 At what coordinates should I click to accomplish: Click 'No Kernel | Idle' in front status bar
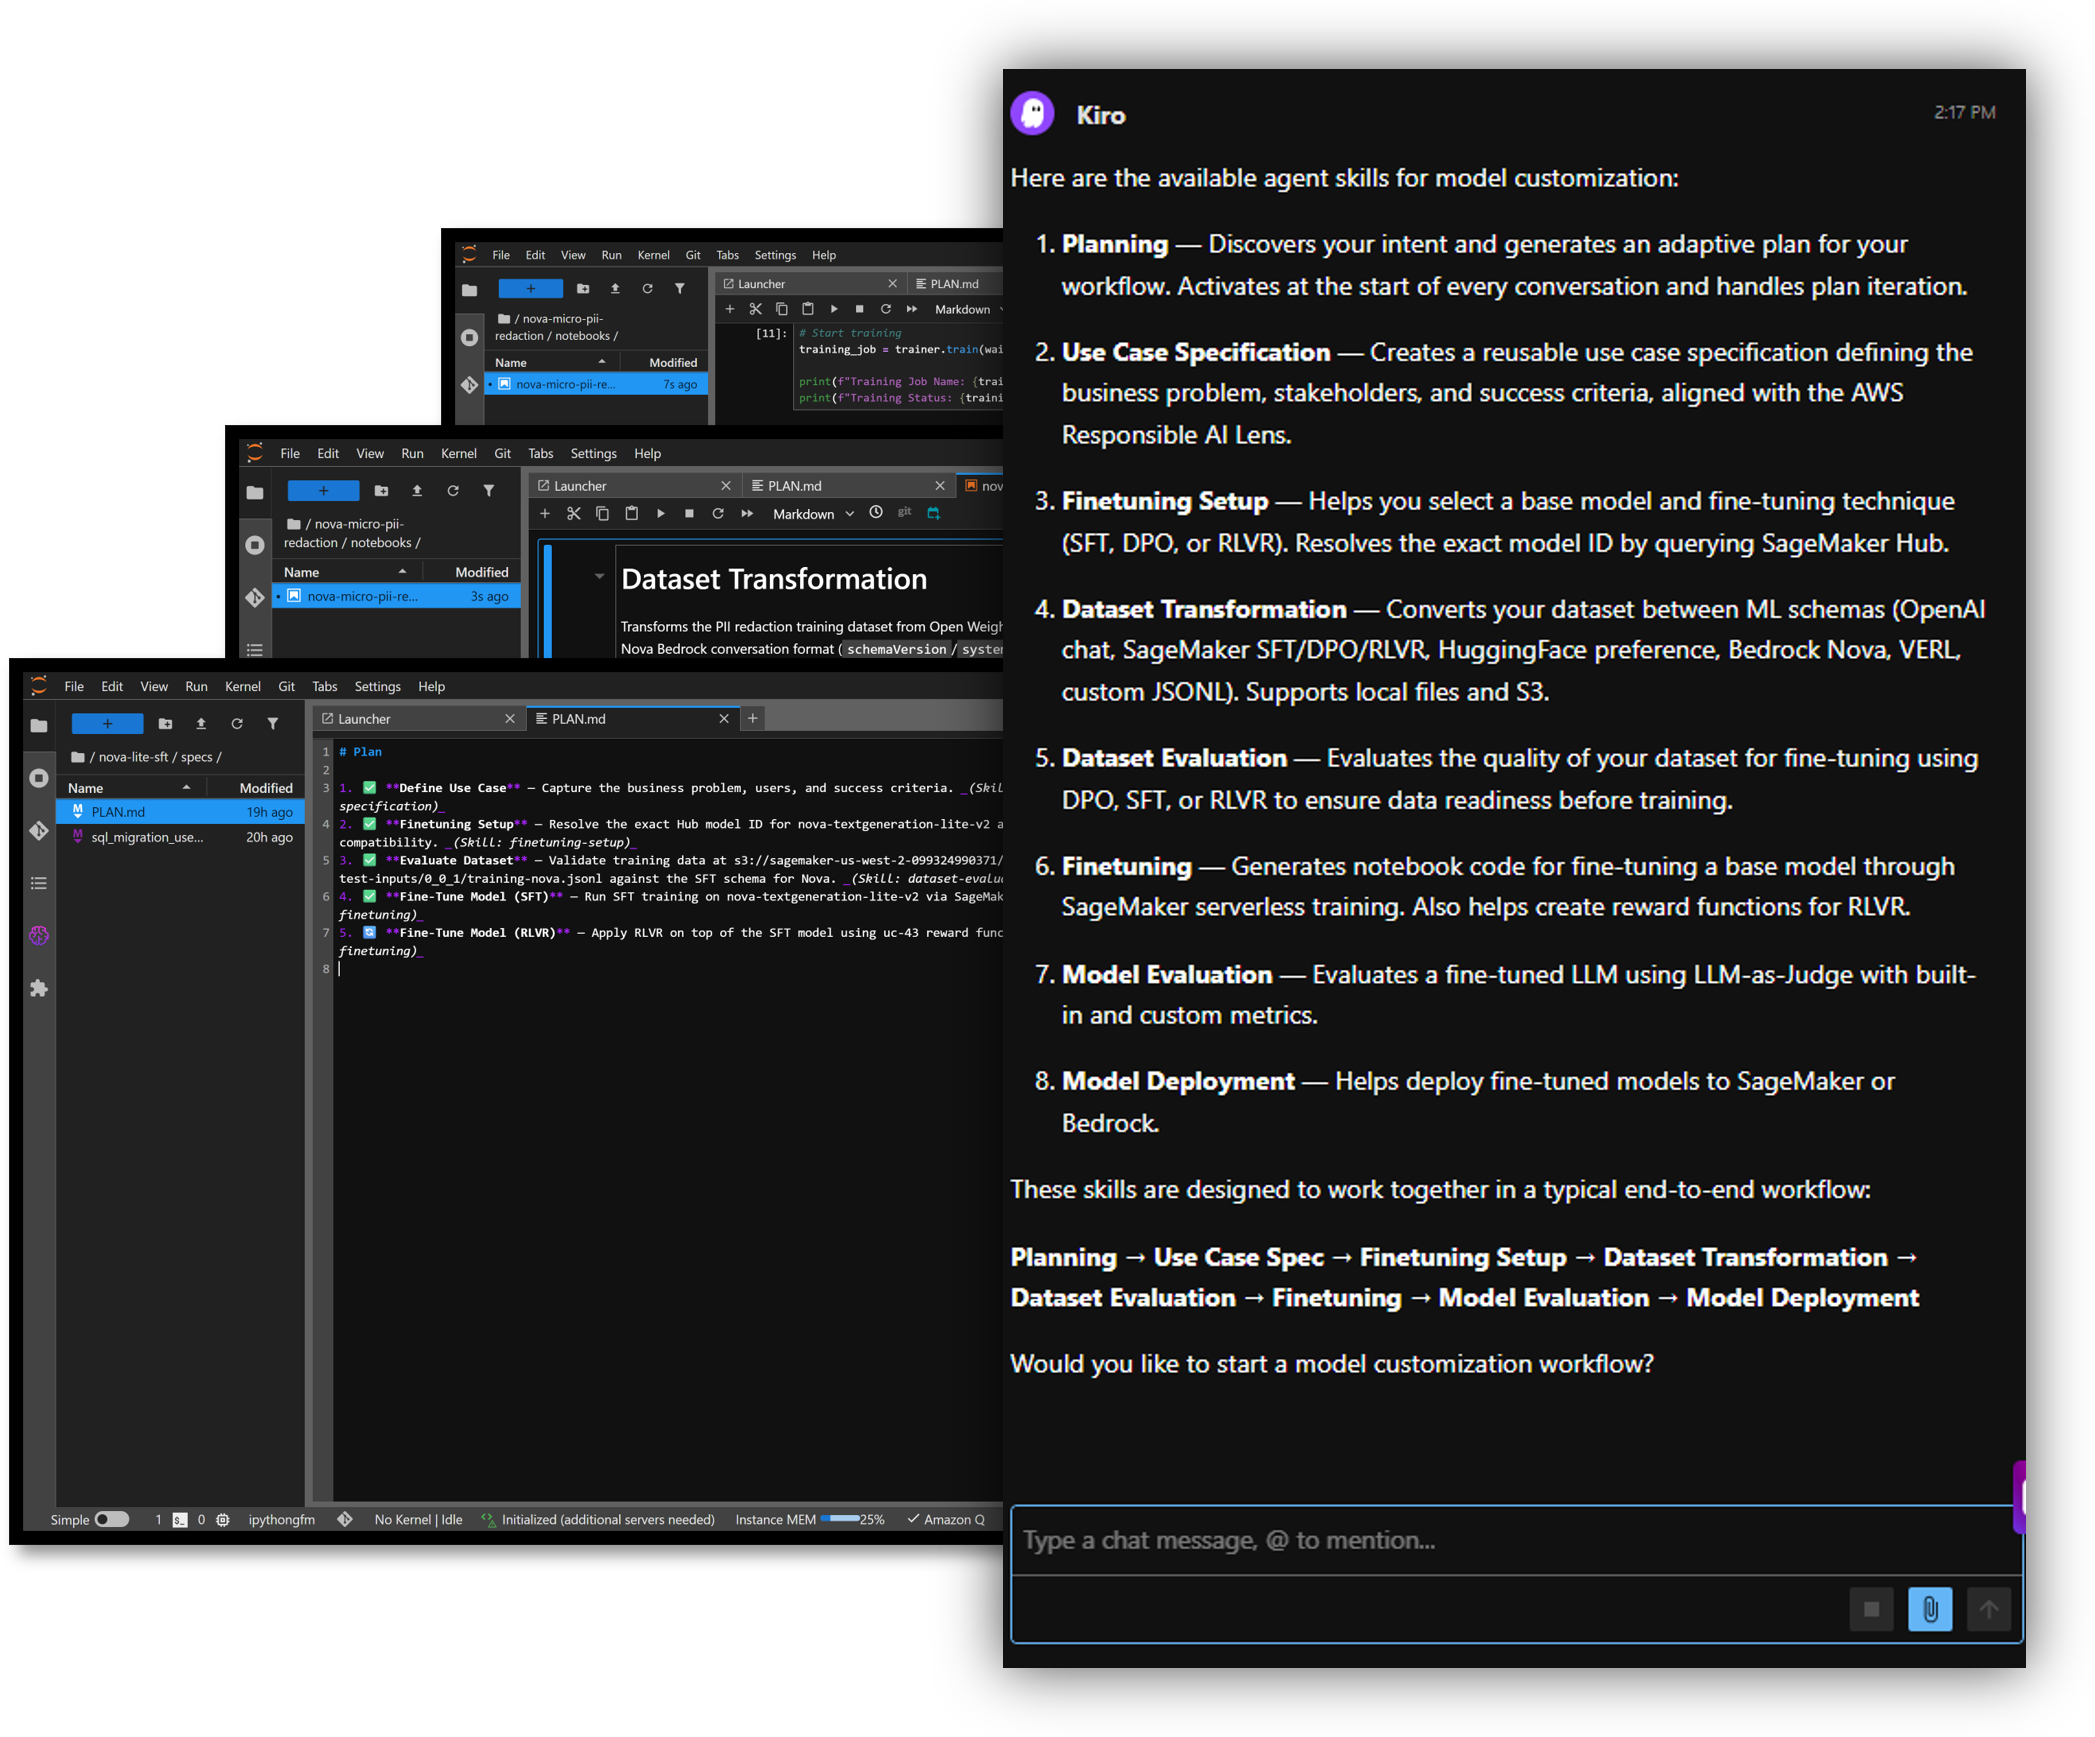click(x=418, y=1519)
